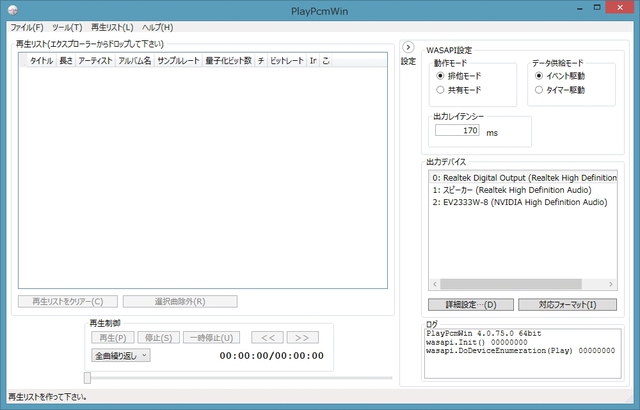Screen dimensions: 640x410
Task: Open the ファイル(F) menu
Action: coord(27,27)
